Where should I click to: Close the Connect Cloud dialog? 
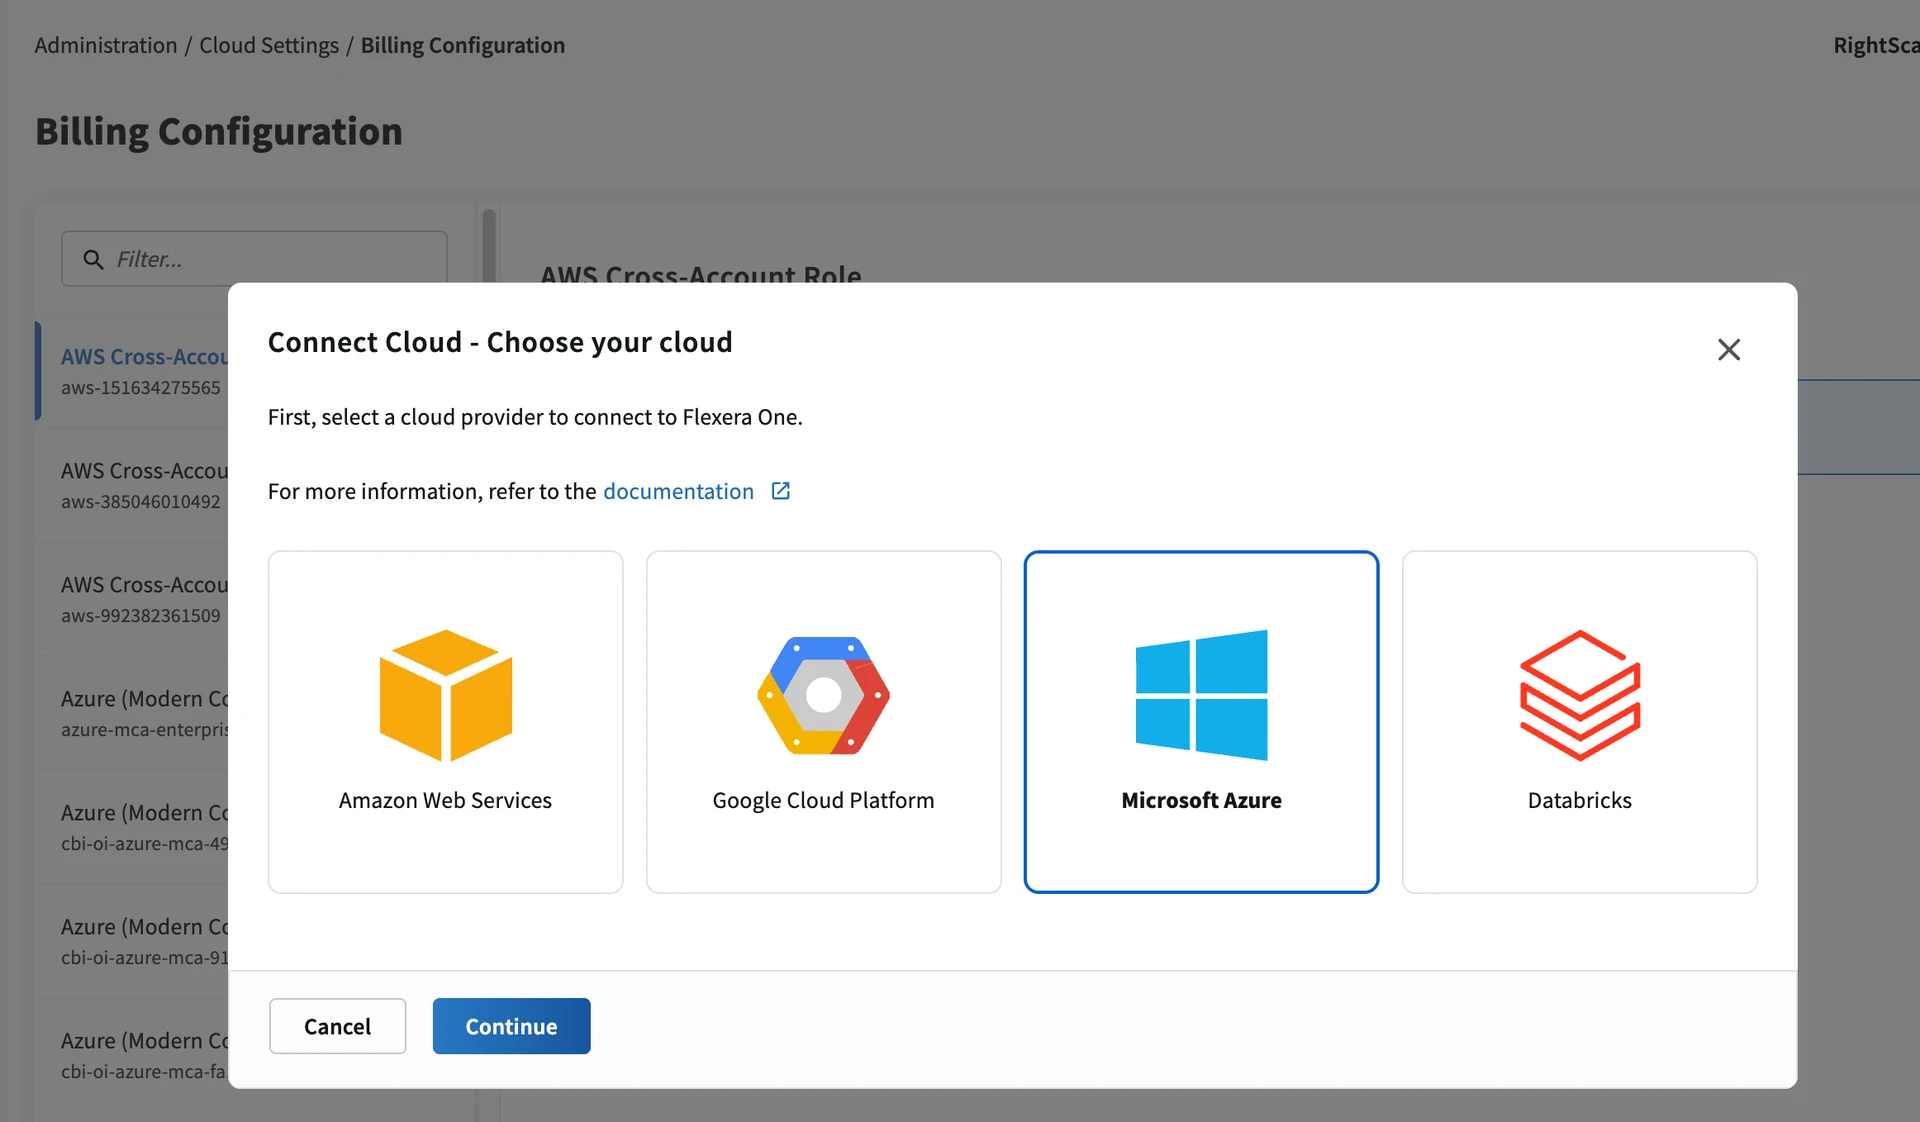pos(1729,349)
